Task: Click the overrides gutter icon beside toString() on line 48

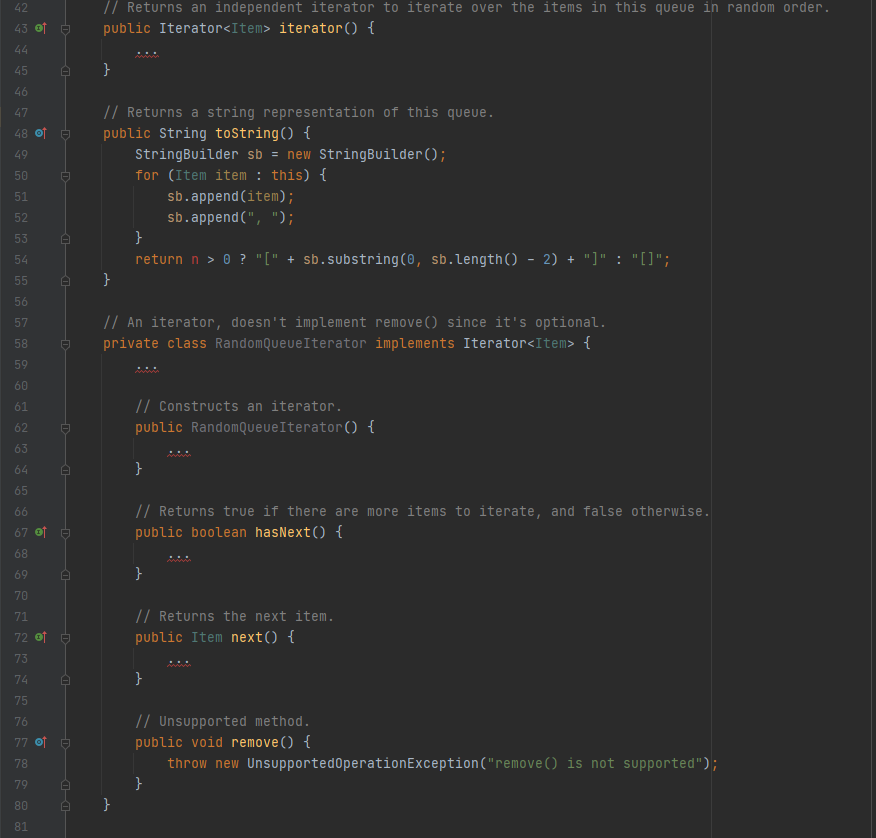Action: [41, 133]
